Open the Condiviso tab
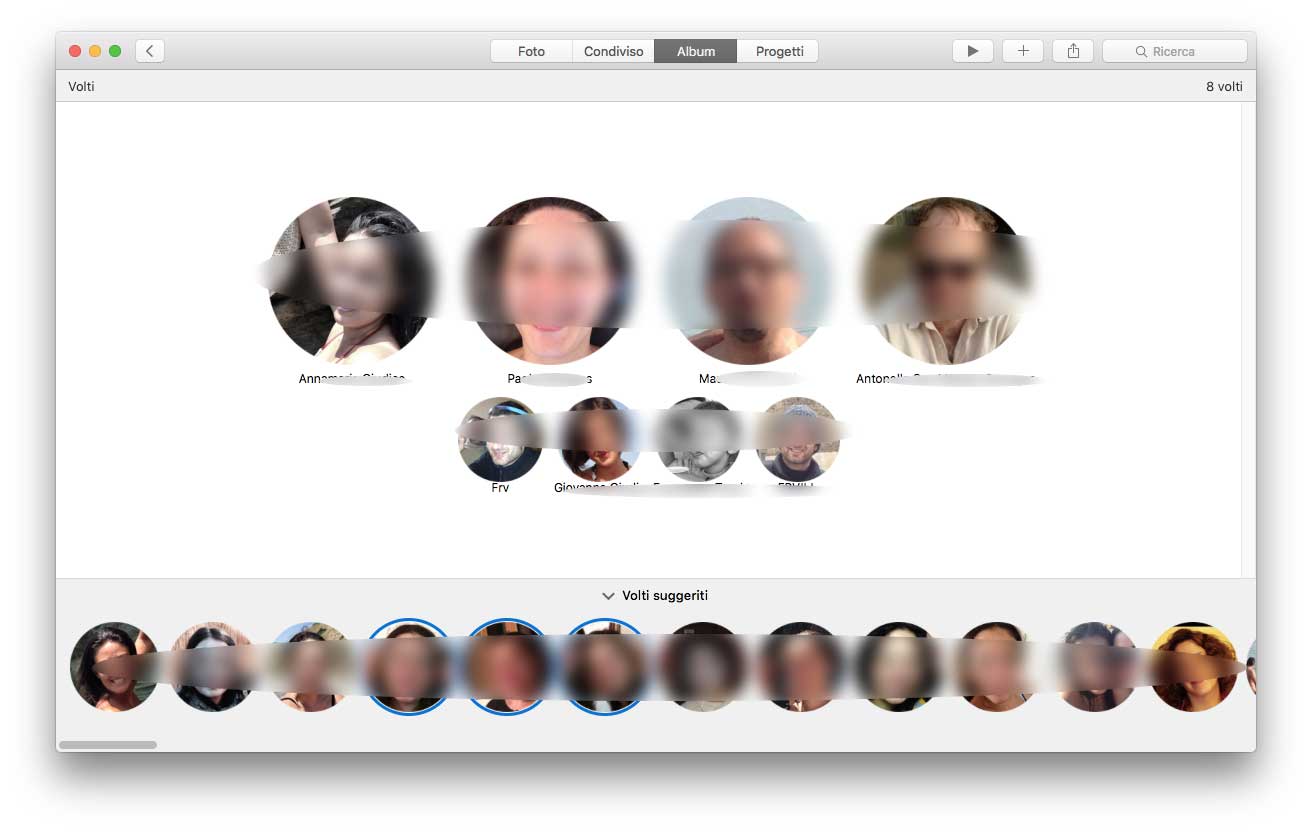The image size is (1312, 832). (x=613, y=51)
